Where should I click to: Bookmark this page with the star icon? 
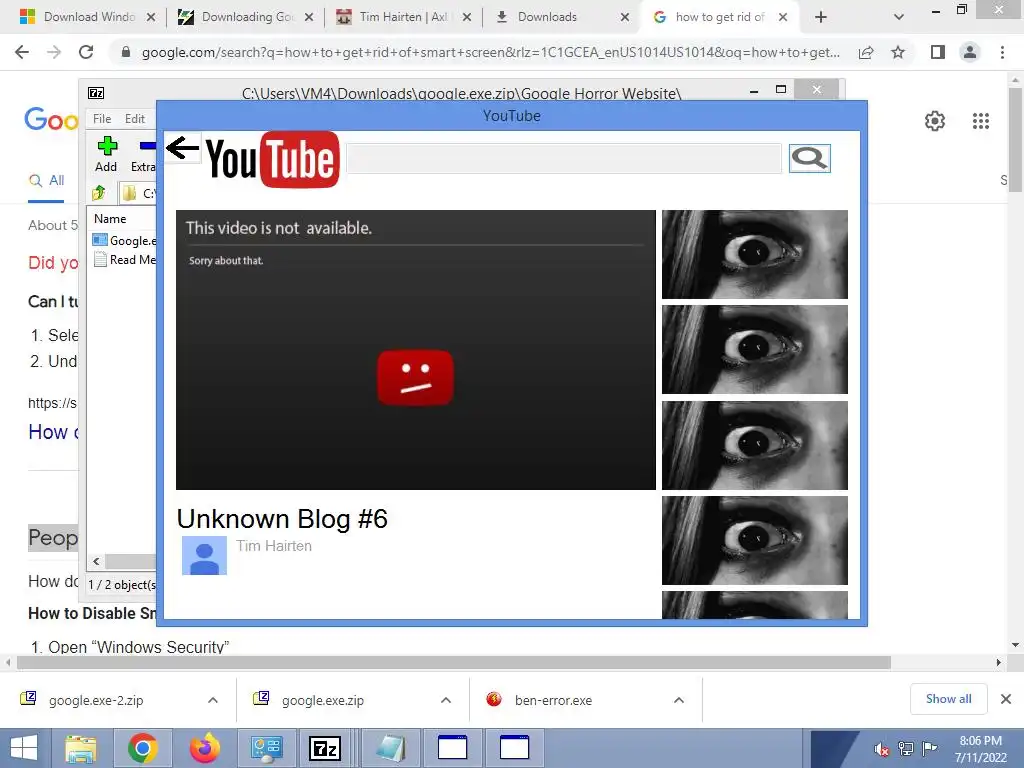[898, 52]
